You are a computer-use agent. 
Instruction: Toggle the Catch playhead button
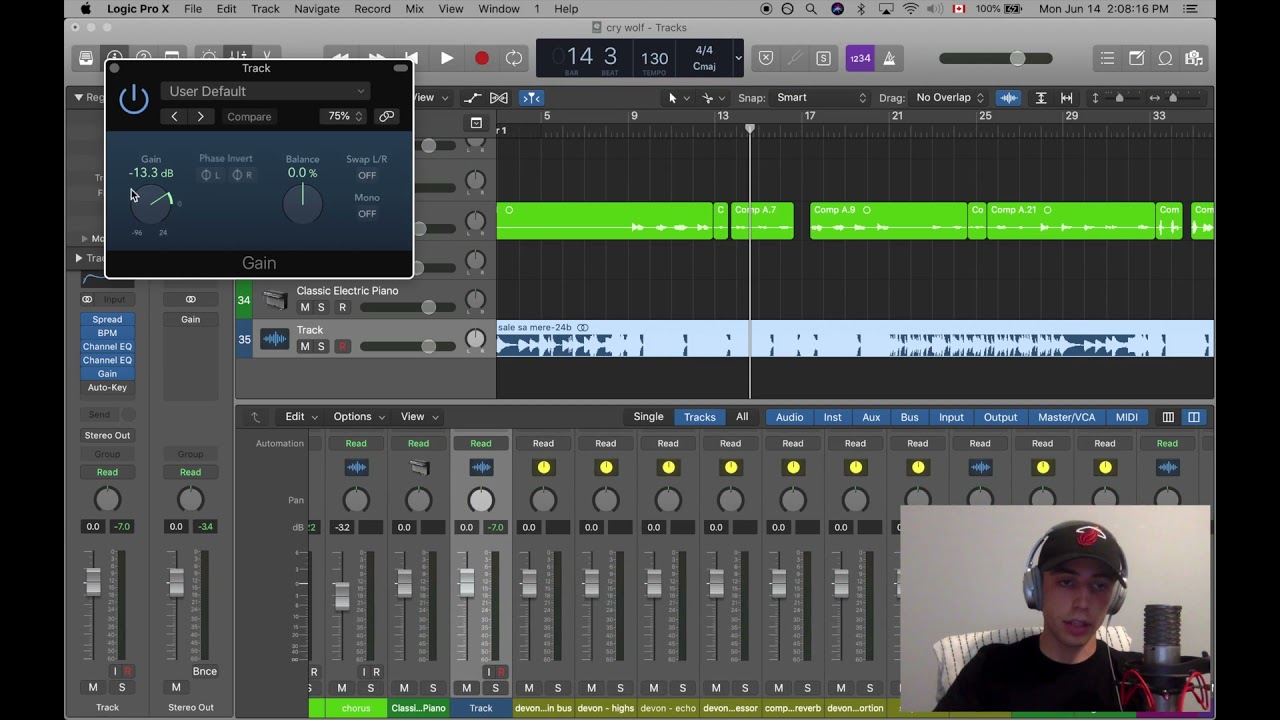(531, 98)
